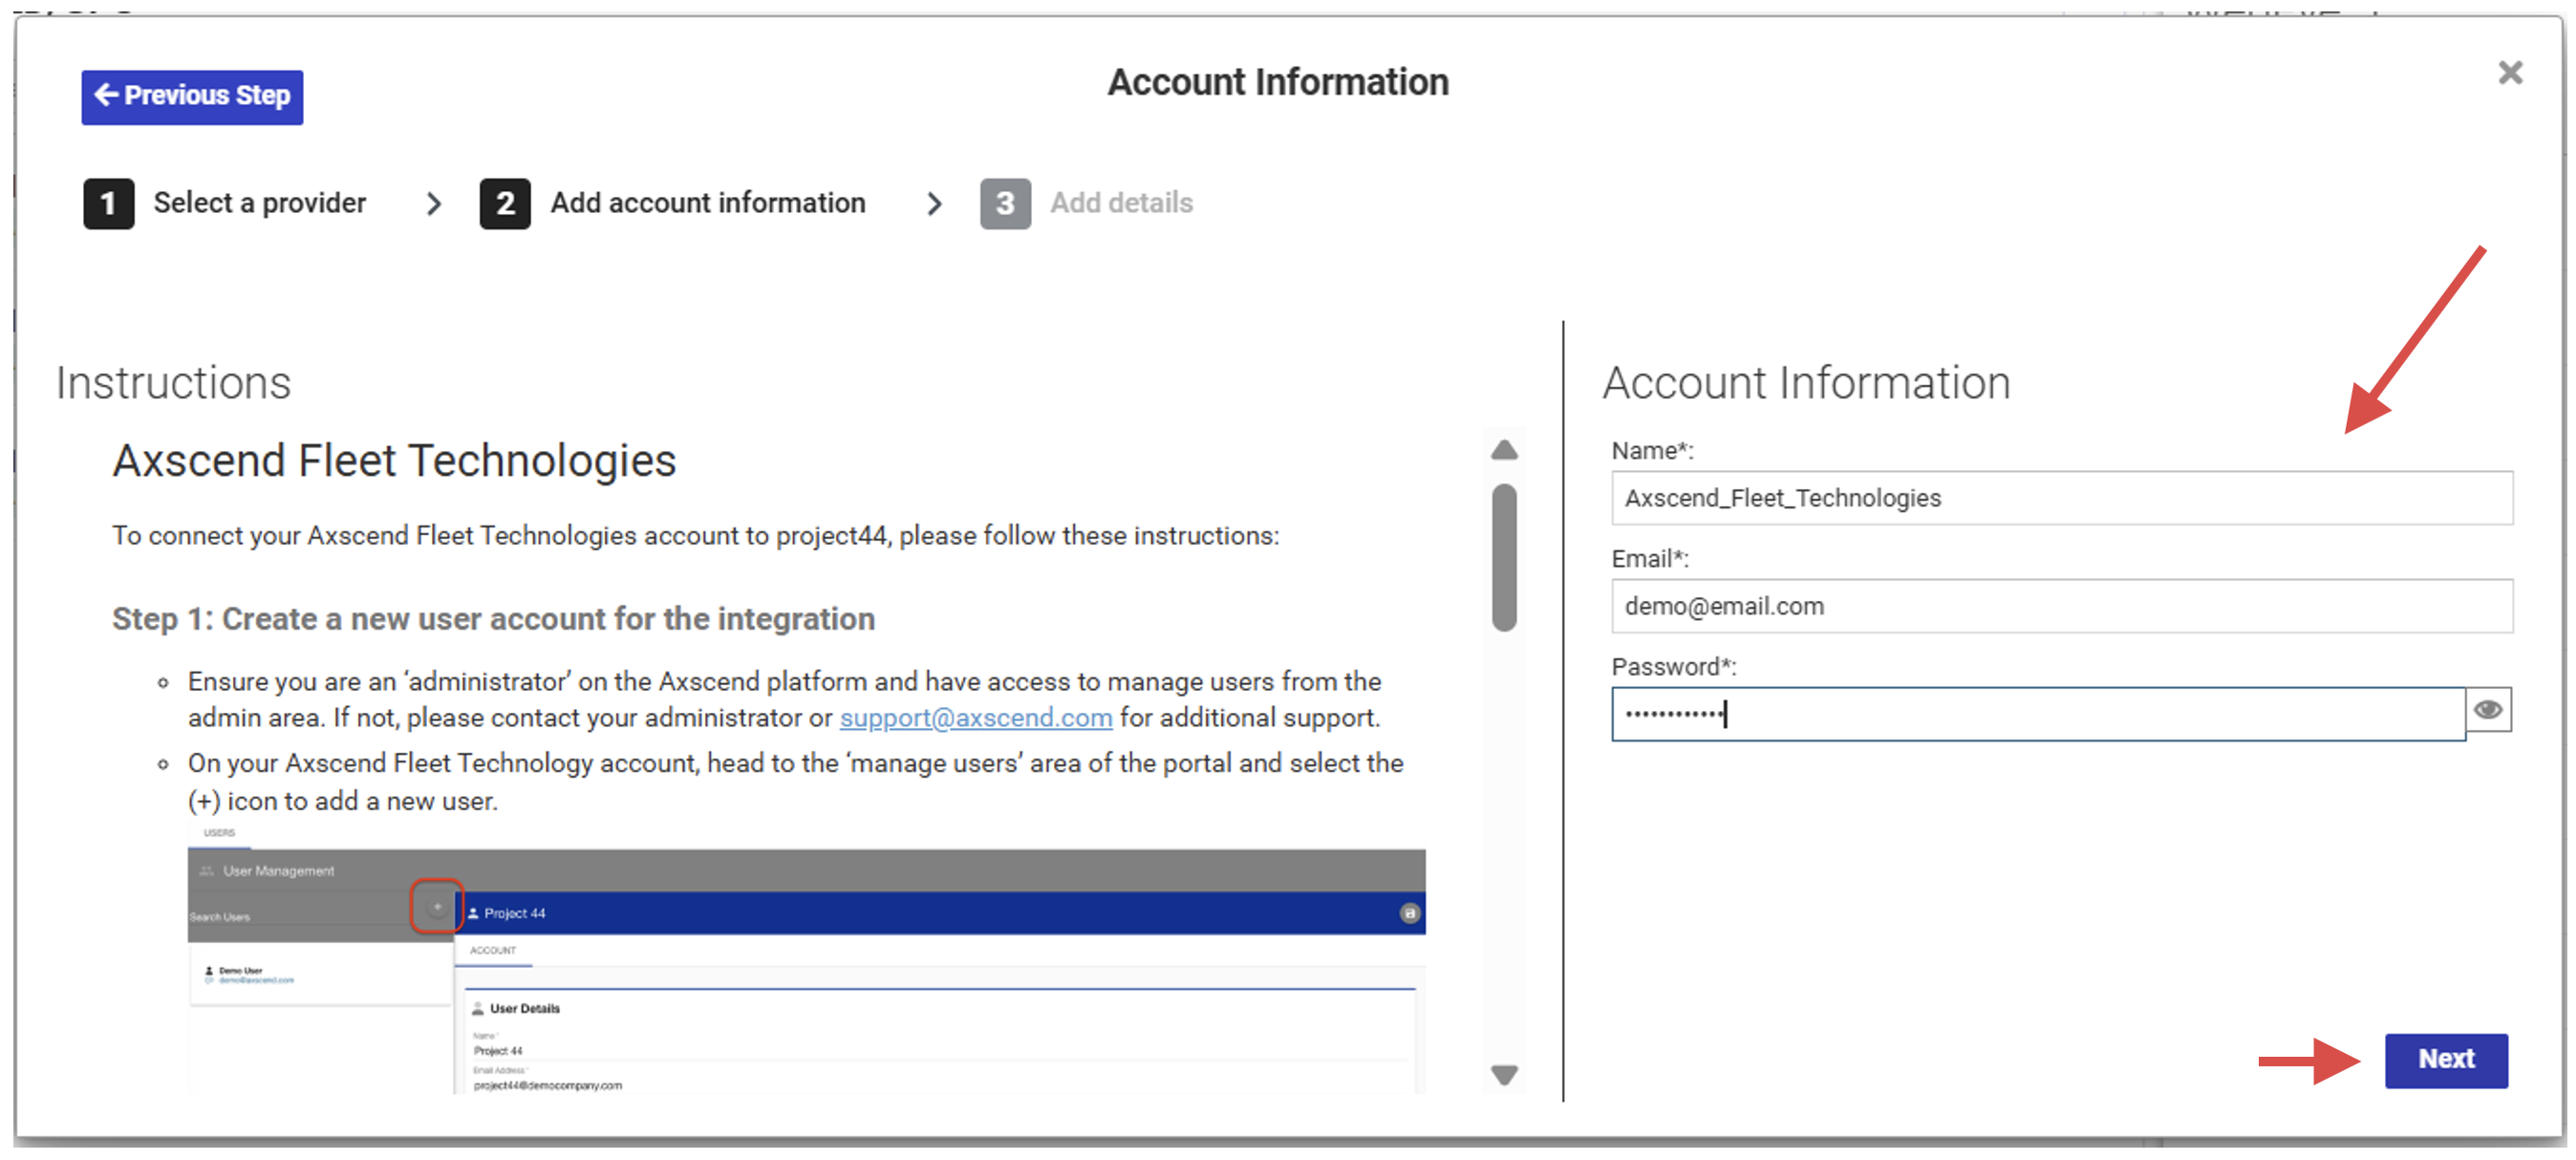Go to the Select a provider step
Screen dimensions: 2576x1160
click(x=260, y=203)
